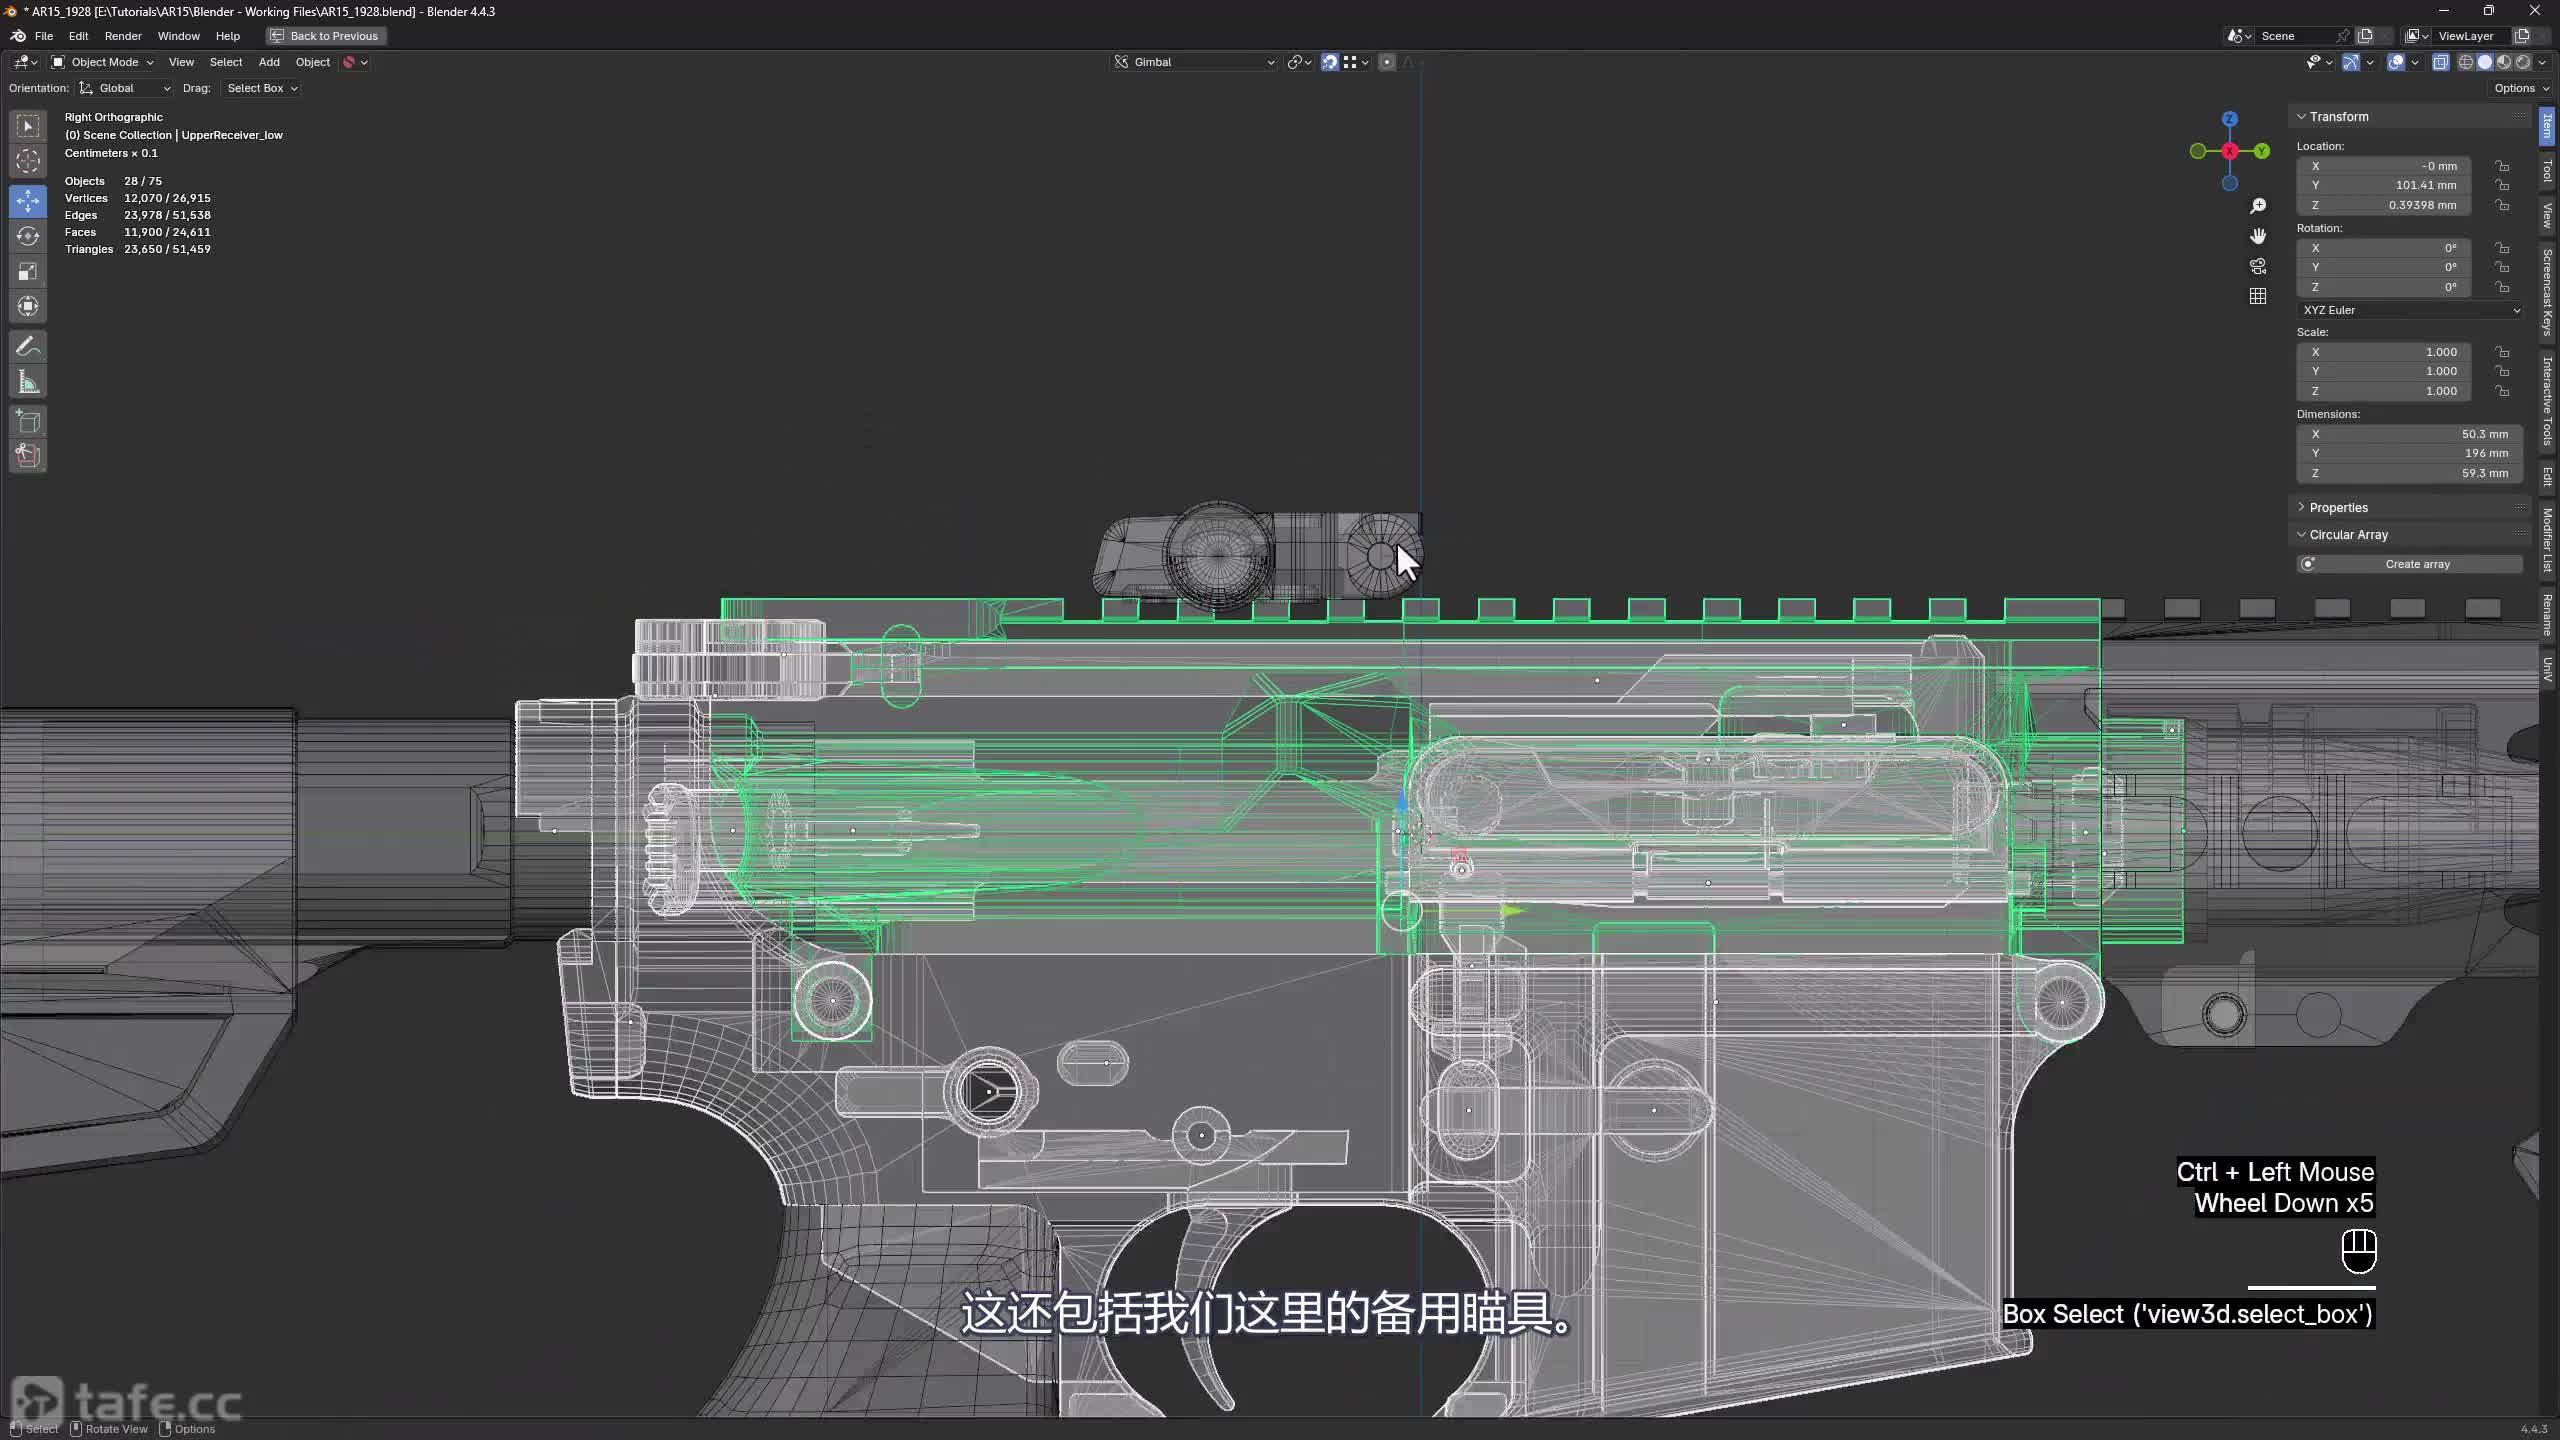Open the Global orientation dropdown
Image resolution: width=2560 pixels, height=1440 pixels.
[x=126, y=88]
